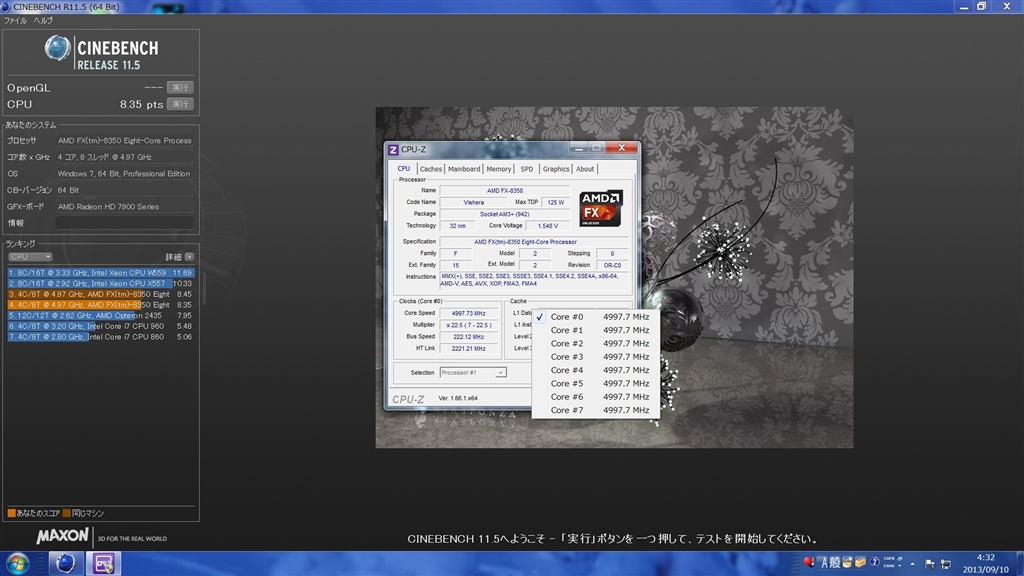Click the AMD FX Unlocked logo in CPU-Z
The image size is (1024, 576).
point(600,208)
